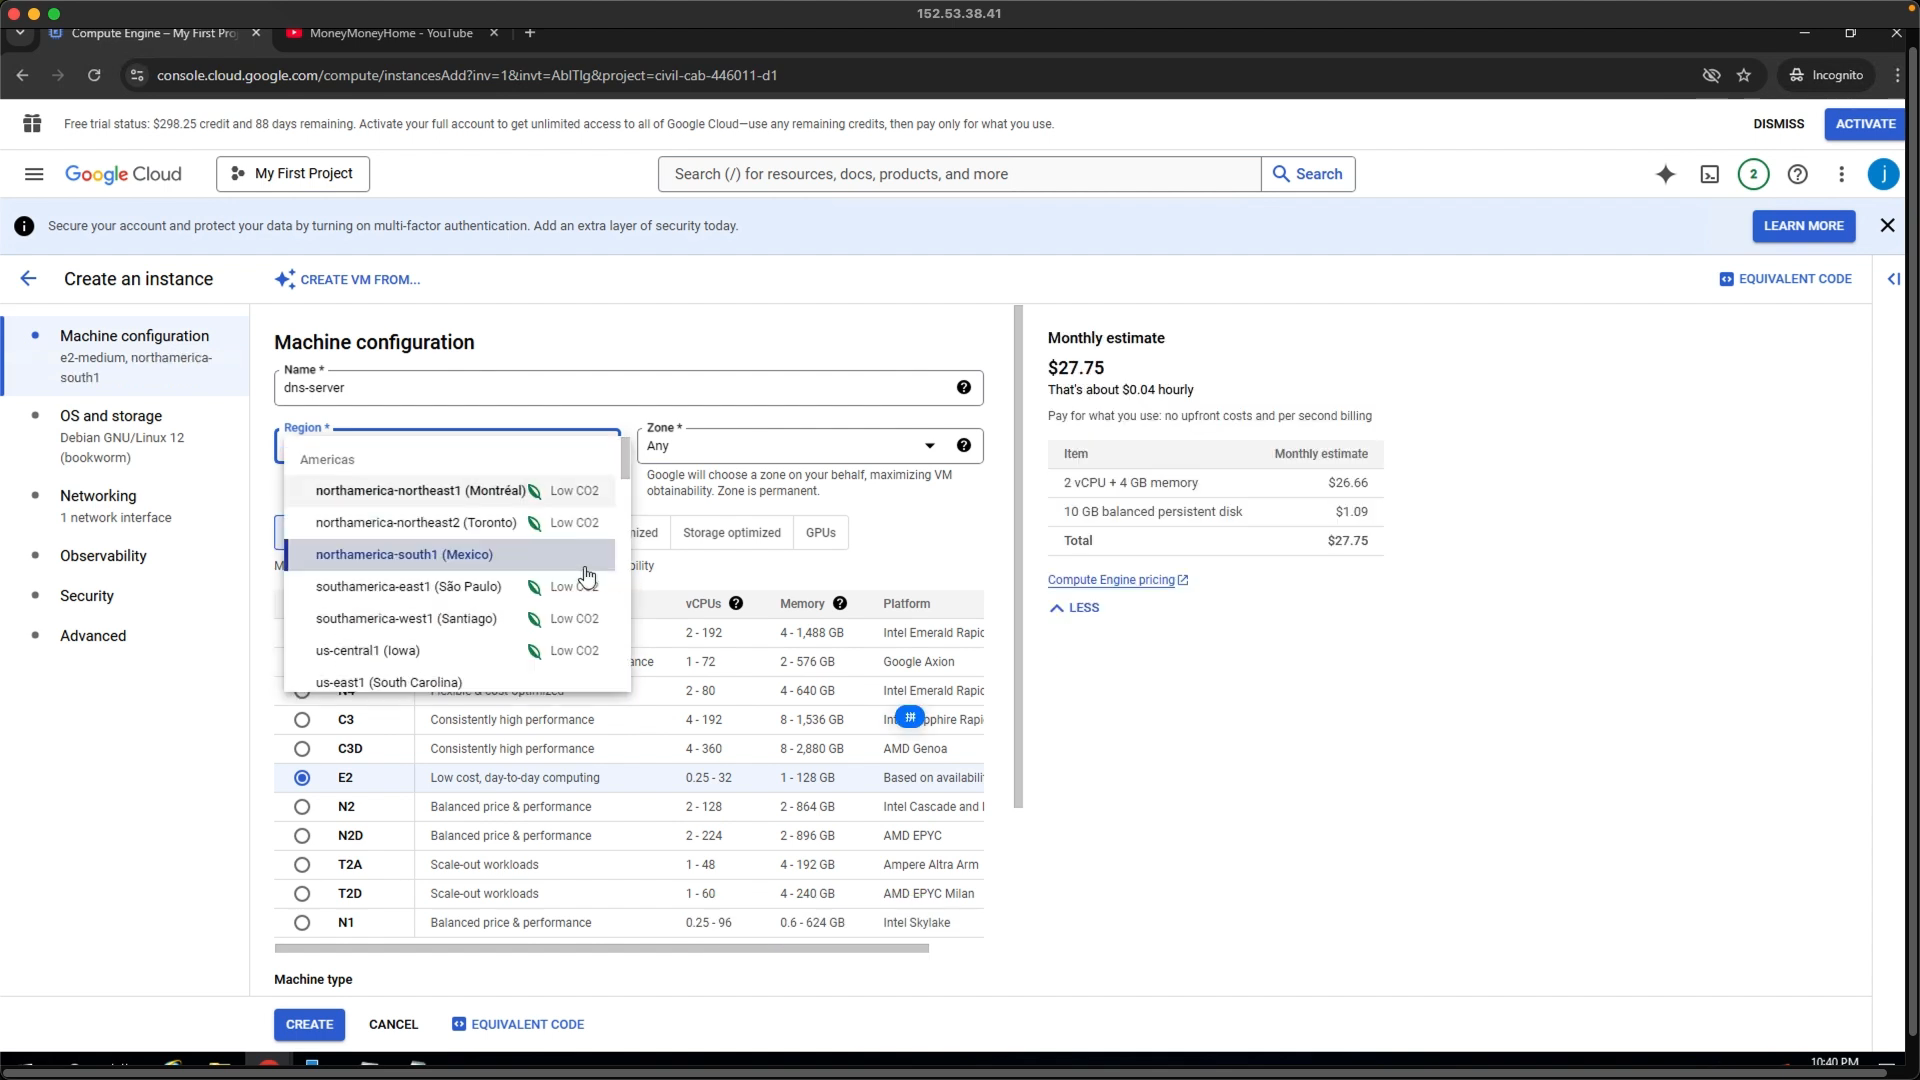
Task: Click the free trial gift icon
Action: pos(32,124)
